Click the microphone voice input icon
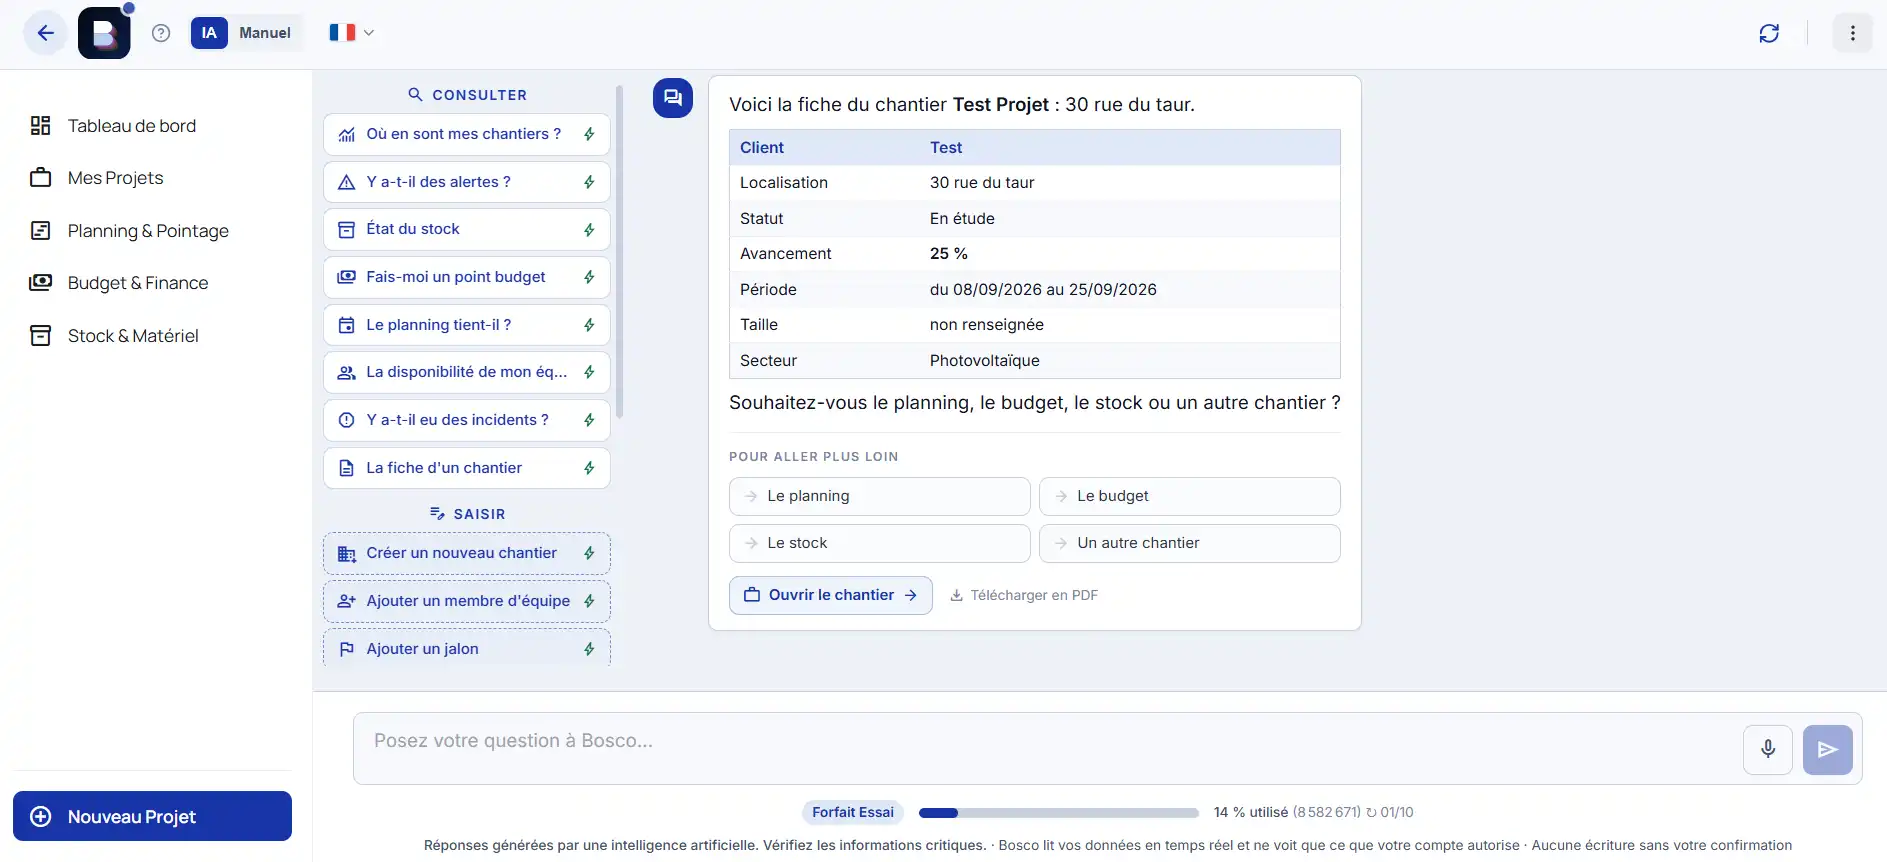 [1768, 749]
